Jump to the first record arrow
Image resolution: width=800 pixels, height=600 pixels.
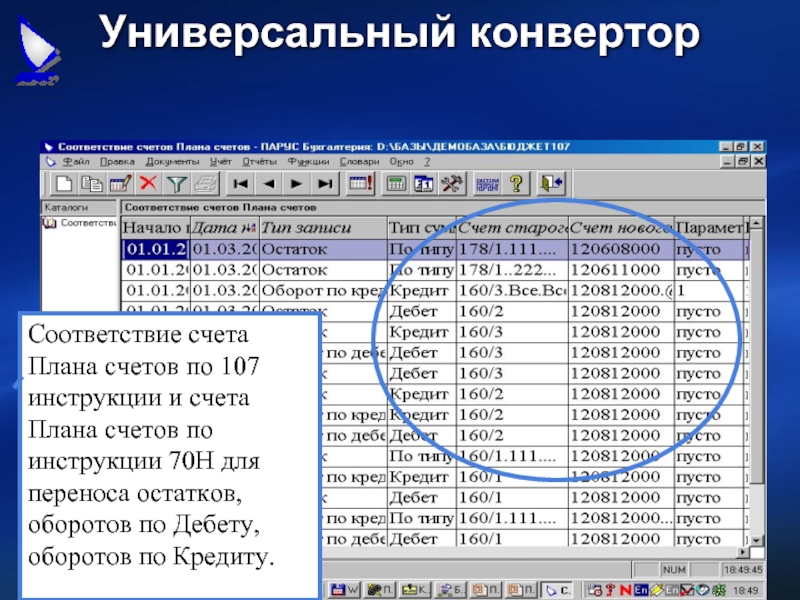pos(240,183)
